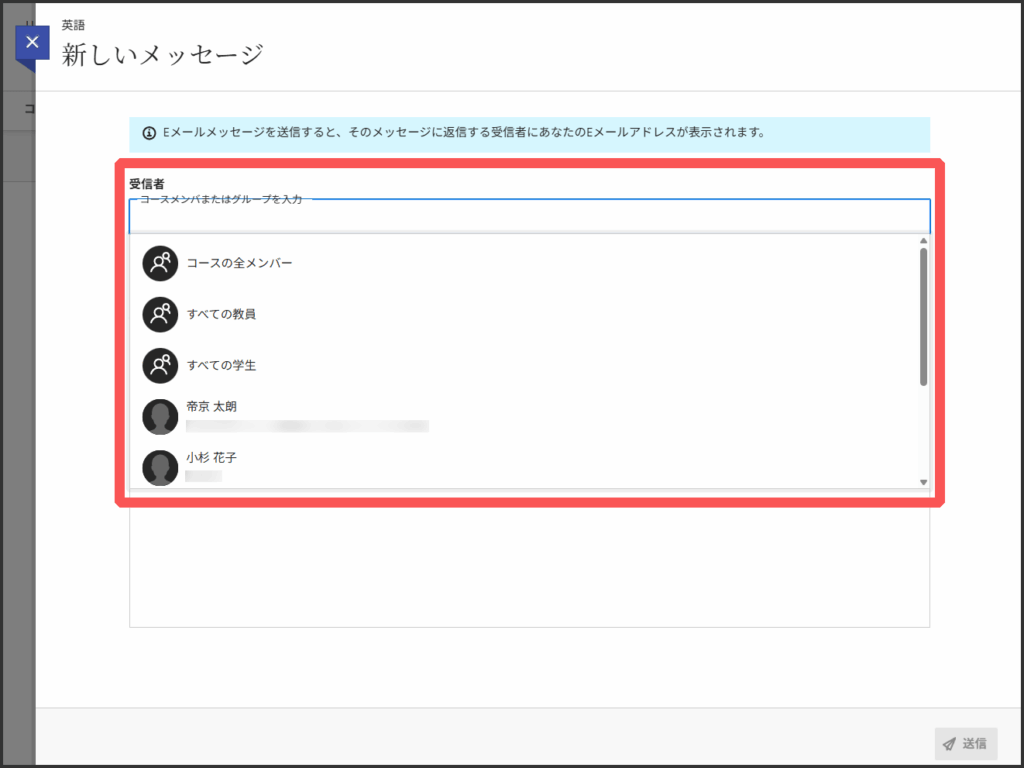The width and height of the screenshot is (1024, 768).
Task: Click the info icon in the blue banner
Action: 149,132
